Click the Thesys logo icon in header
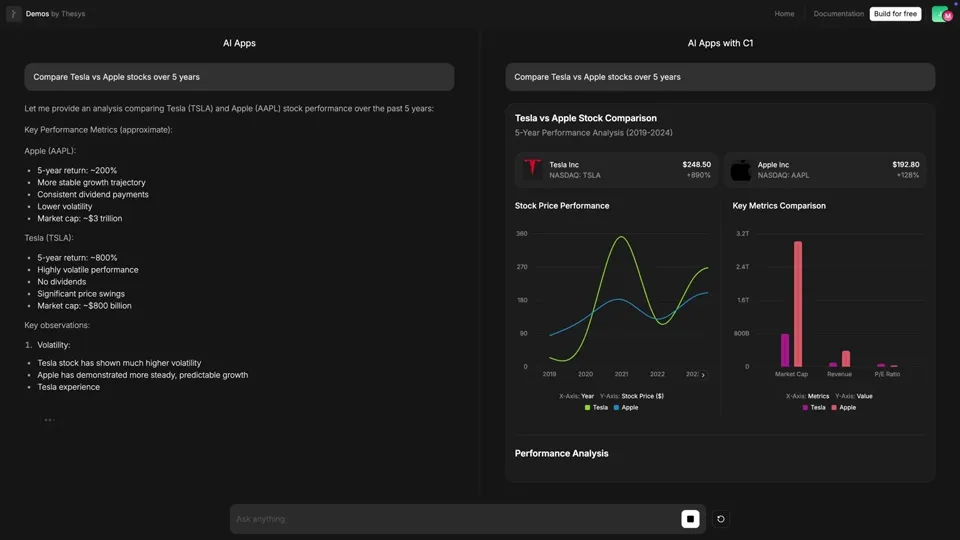 (13, 13)
